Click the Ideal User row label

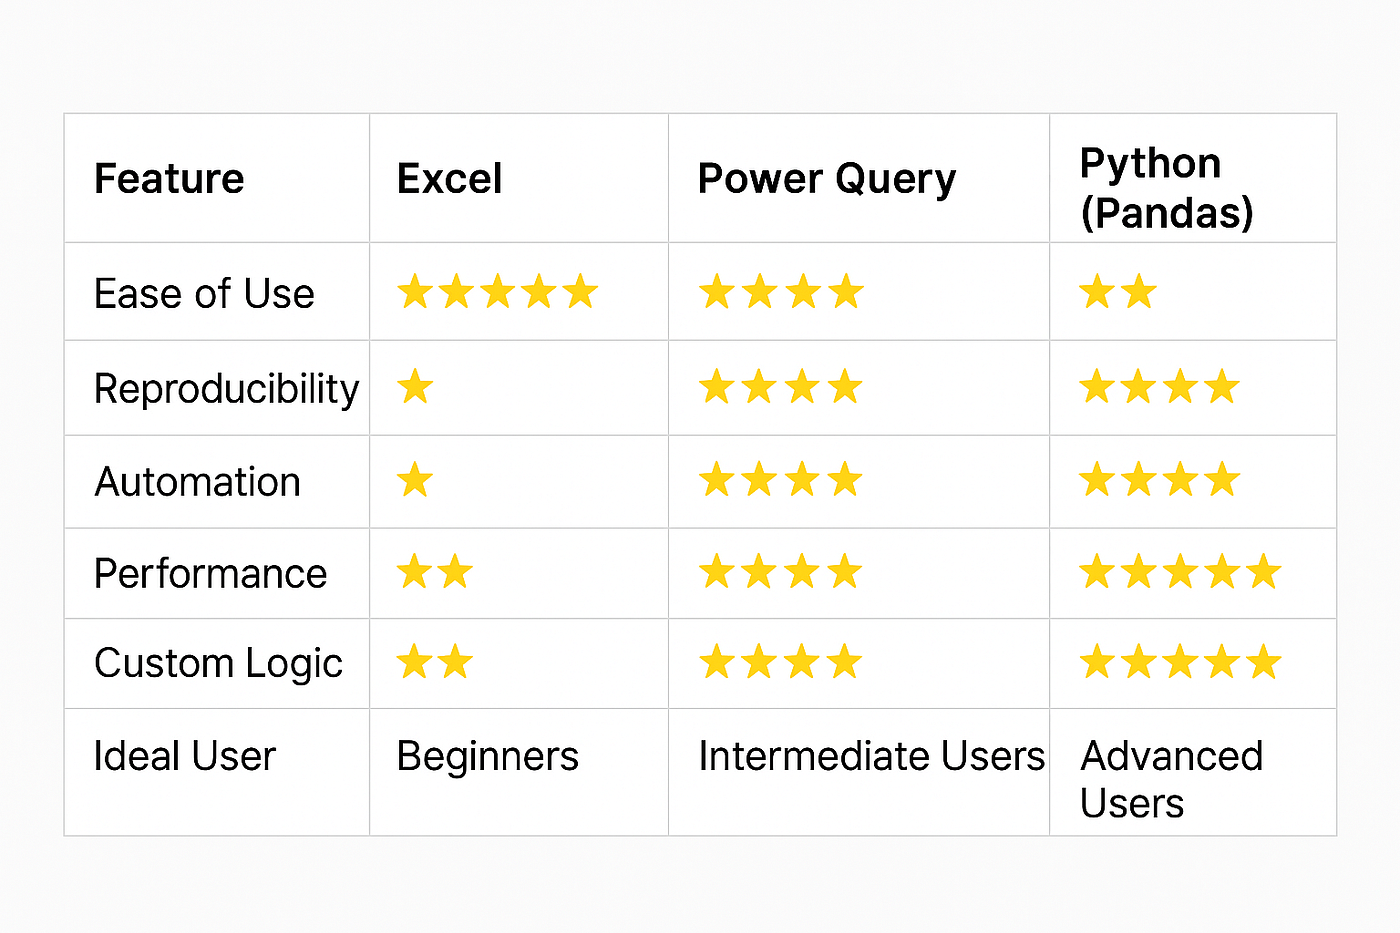[x=184, y=756]
